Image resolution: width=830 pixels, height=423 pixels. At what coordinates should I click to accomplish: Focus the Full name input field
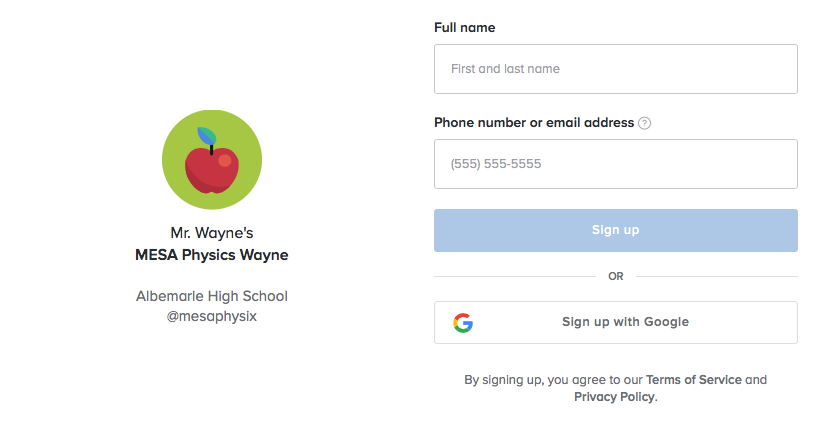point(616,69)
